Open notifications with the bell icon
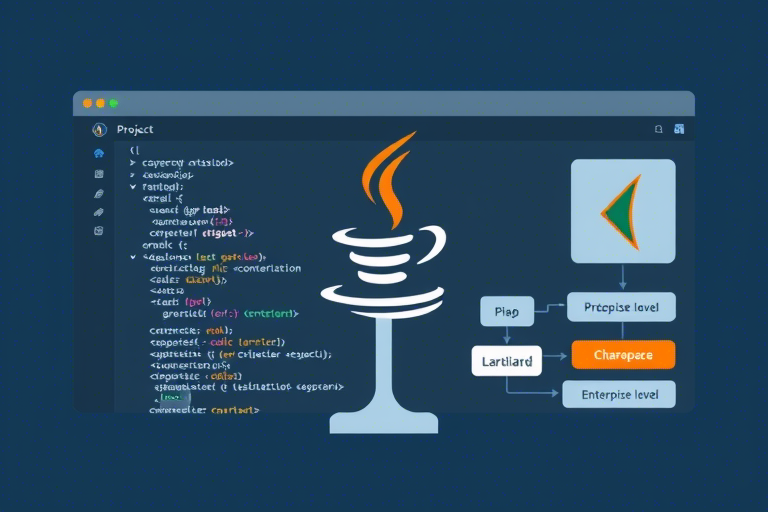 click(659, 129)
